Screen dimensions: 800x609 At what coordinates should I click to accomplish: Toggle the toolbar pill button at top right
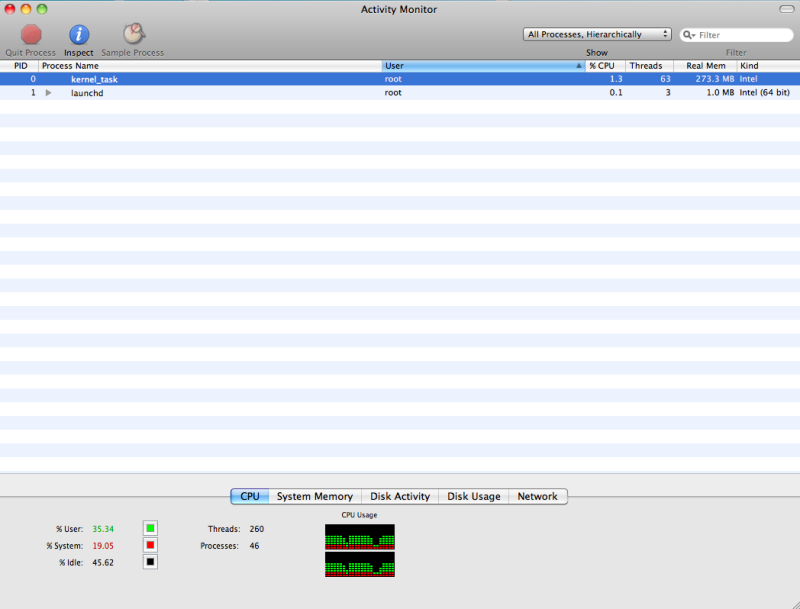(786, 9)
